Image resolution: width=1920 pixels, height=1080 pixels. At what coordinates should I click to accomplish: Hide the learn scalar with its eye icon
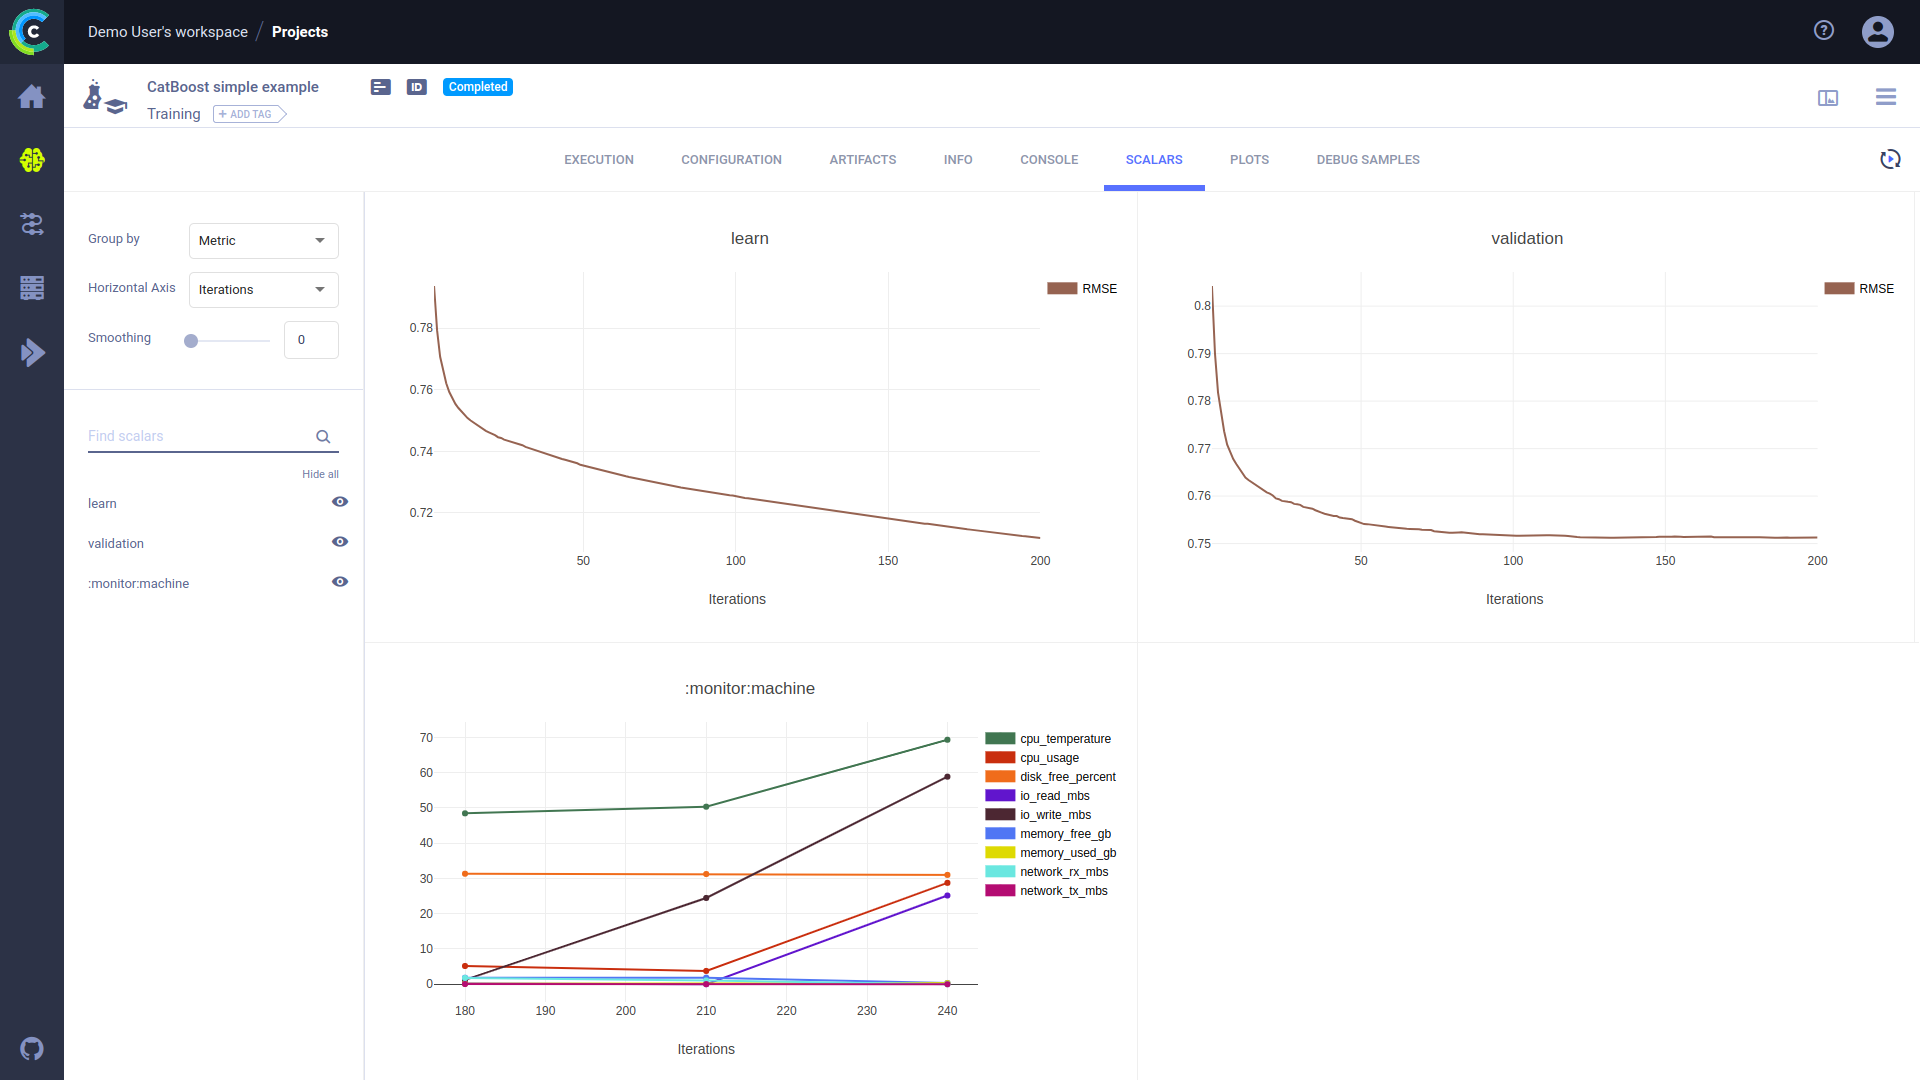coord(340,502)
